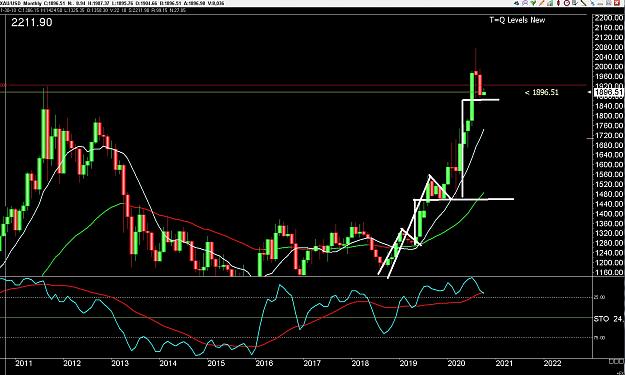This screenshot has height=375, width=625.
Task: Click the 2200.00 price scale label
Action: coord(608,18)
